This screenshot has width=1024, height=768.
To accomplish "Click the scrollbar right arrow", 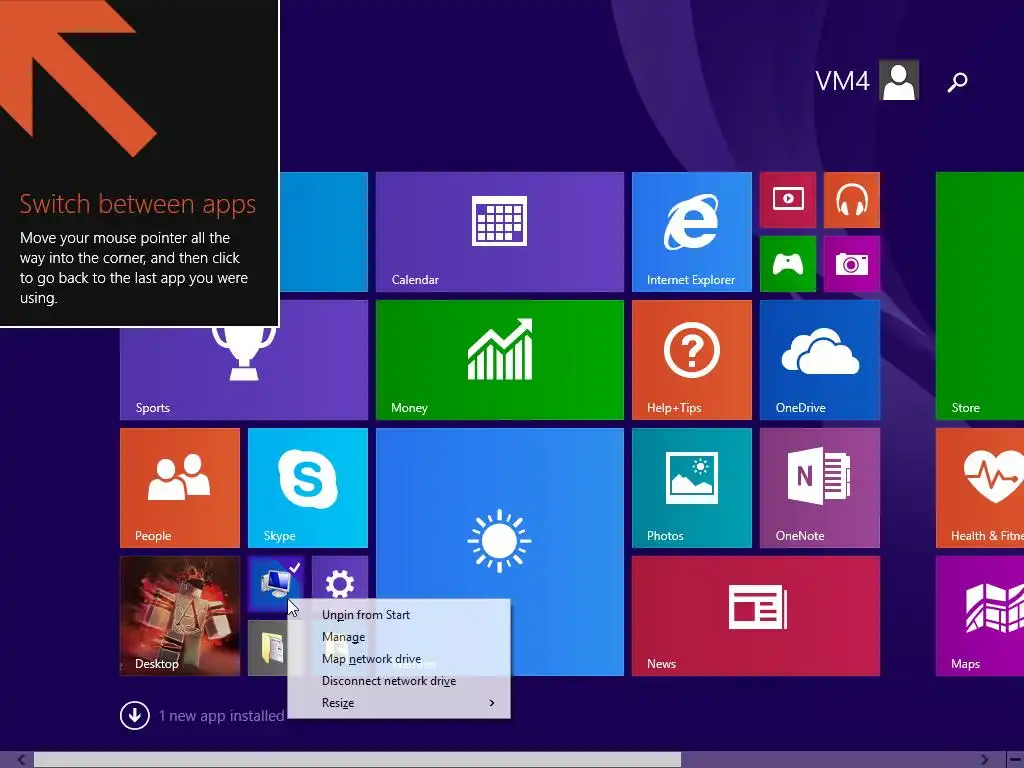I will pos(985,760).
